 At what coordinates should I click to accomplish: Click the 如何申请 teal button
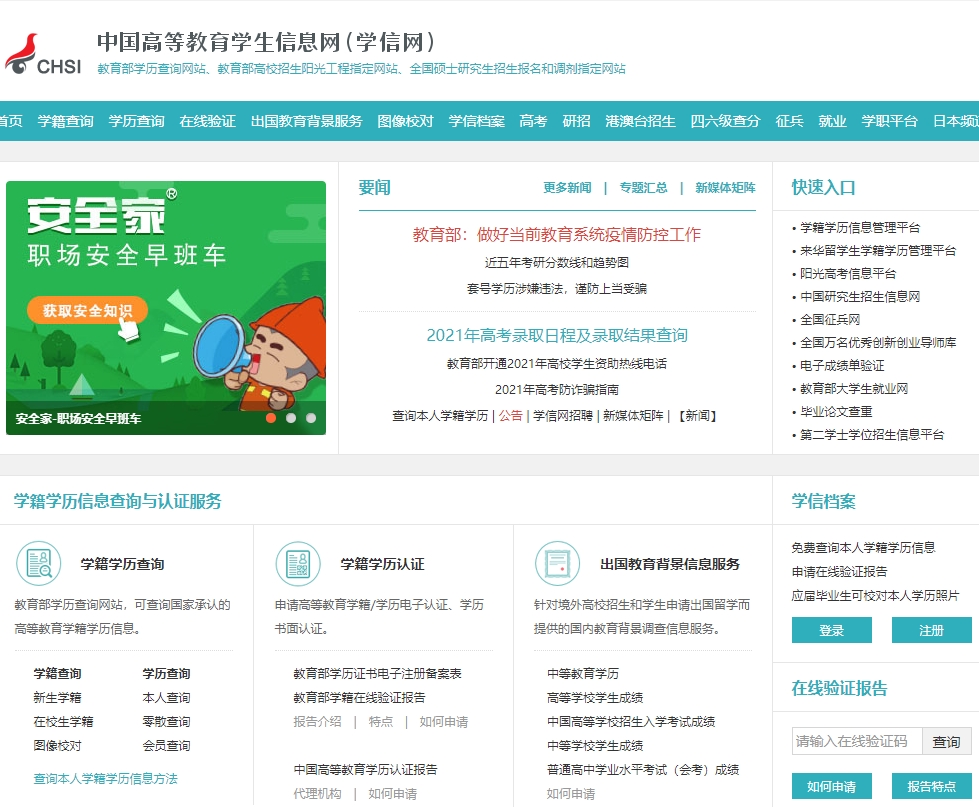(x=832, y=786)
